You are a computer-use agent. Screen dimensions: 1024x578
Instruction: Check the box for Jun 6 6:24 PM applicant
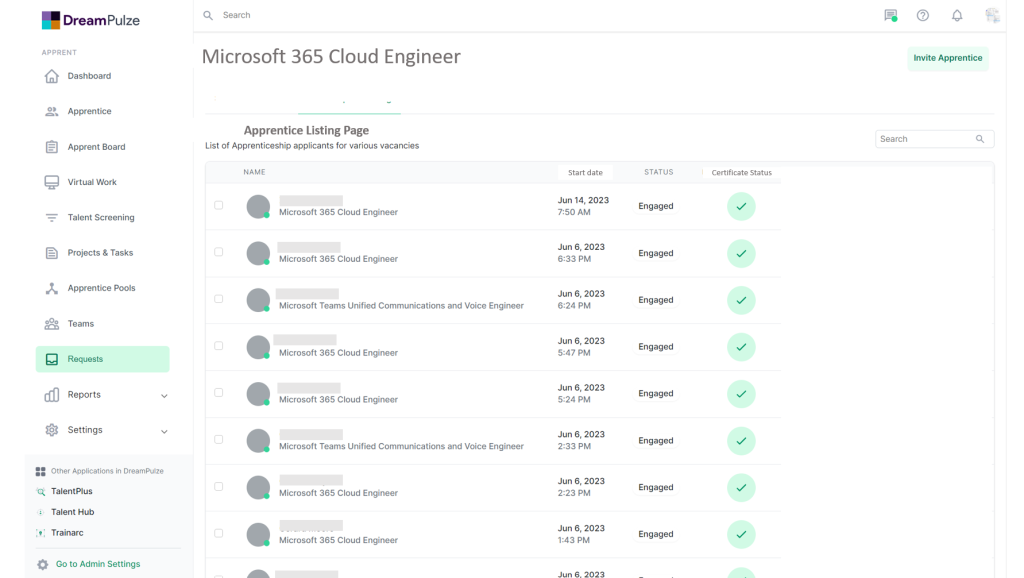coord(219,299)
